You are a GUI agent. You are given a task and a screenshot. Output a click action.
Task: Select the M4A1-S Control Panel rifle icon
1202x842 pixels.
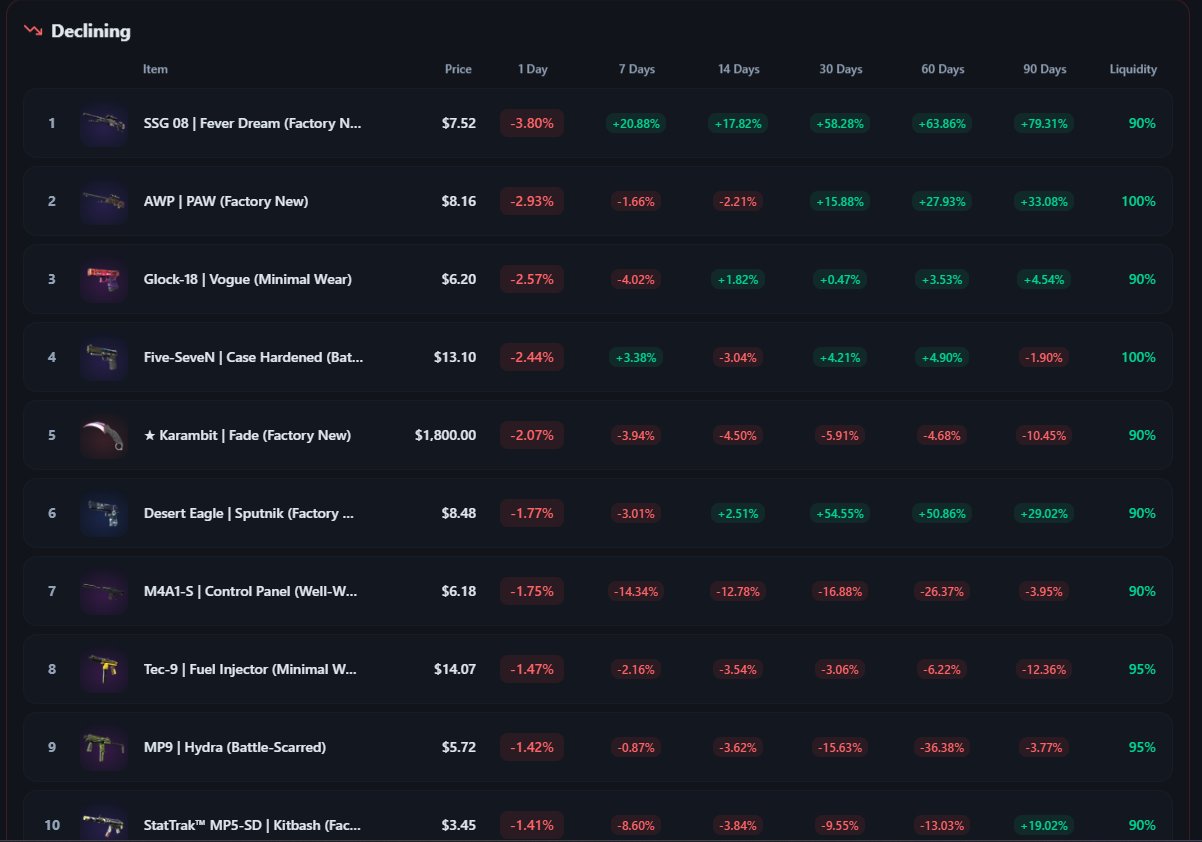click(x=103, y=592)
